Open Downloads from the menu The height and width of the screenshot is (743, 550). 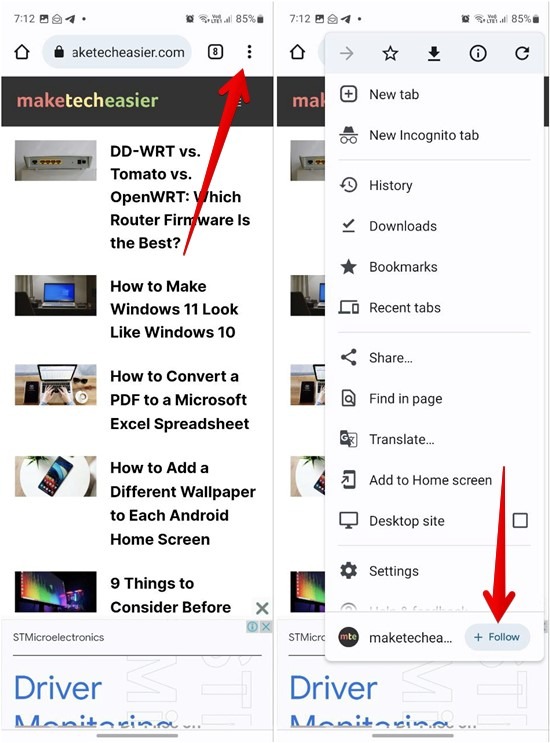434,226
